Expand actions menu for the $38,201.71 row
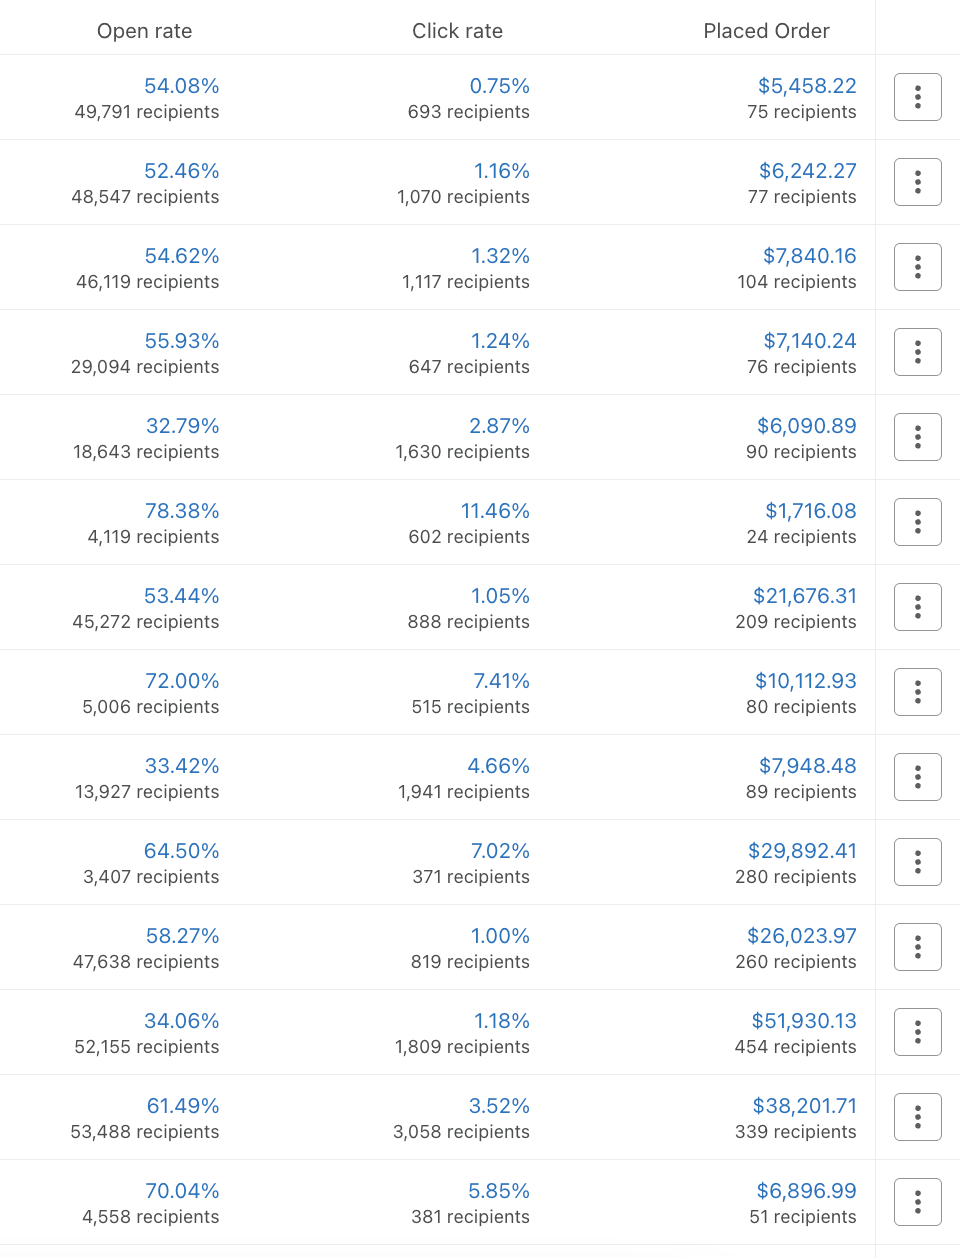 coord(917,1117)
